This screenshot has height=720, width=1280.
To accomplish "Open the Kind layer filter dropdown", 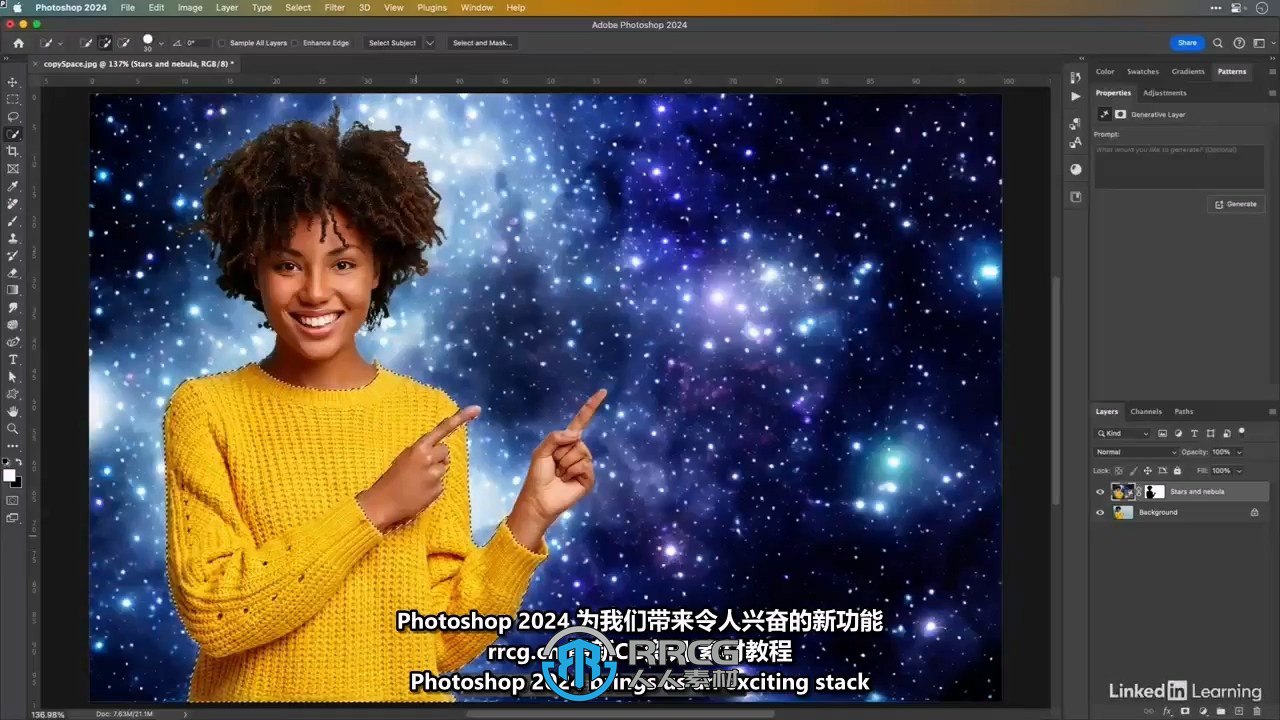I will [1123, 433].
